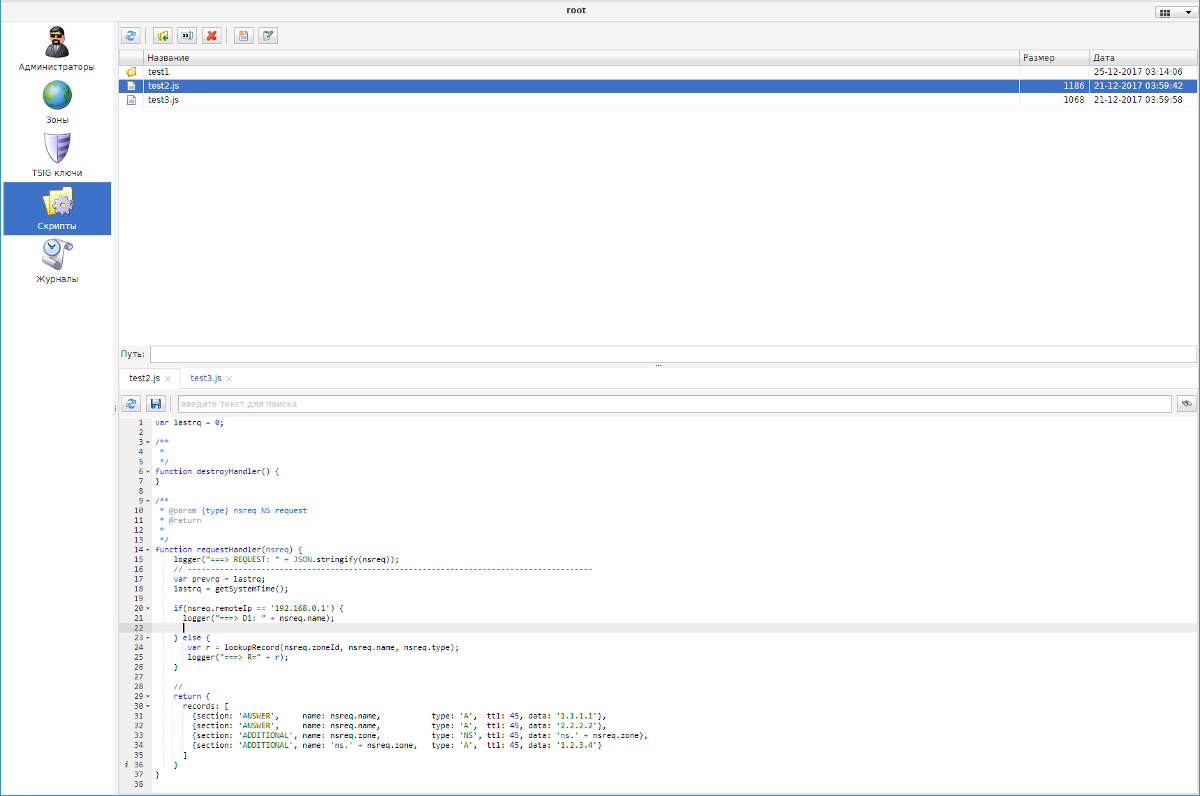
Task: Close the test2.js editor tab
Action: tap(167, 378)
